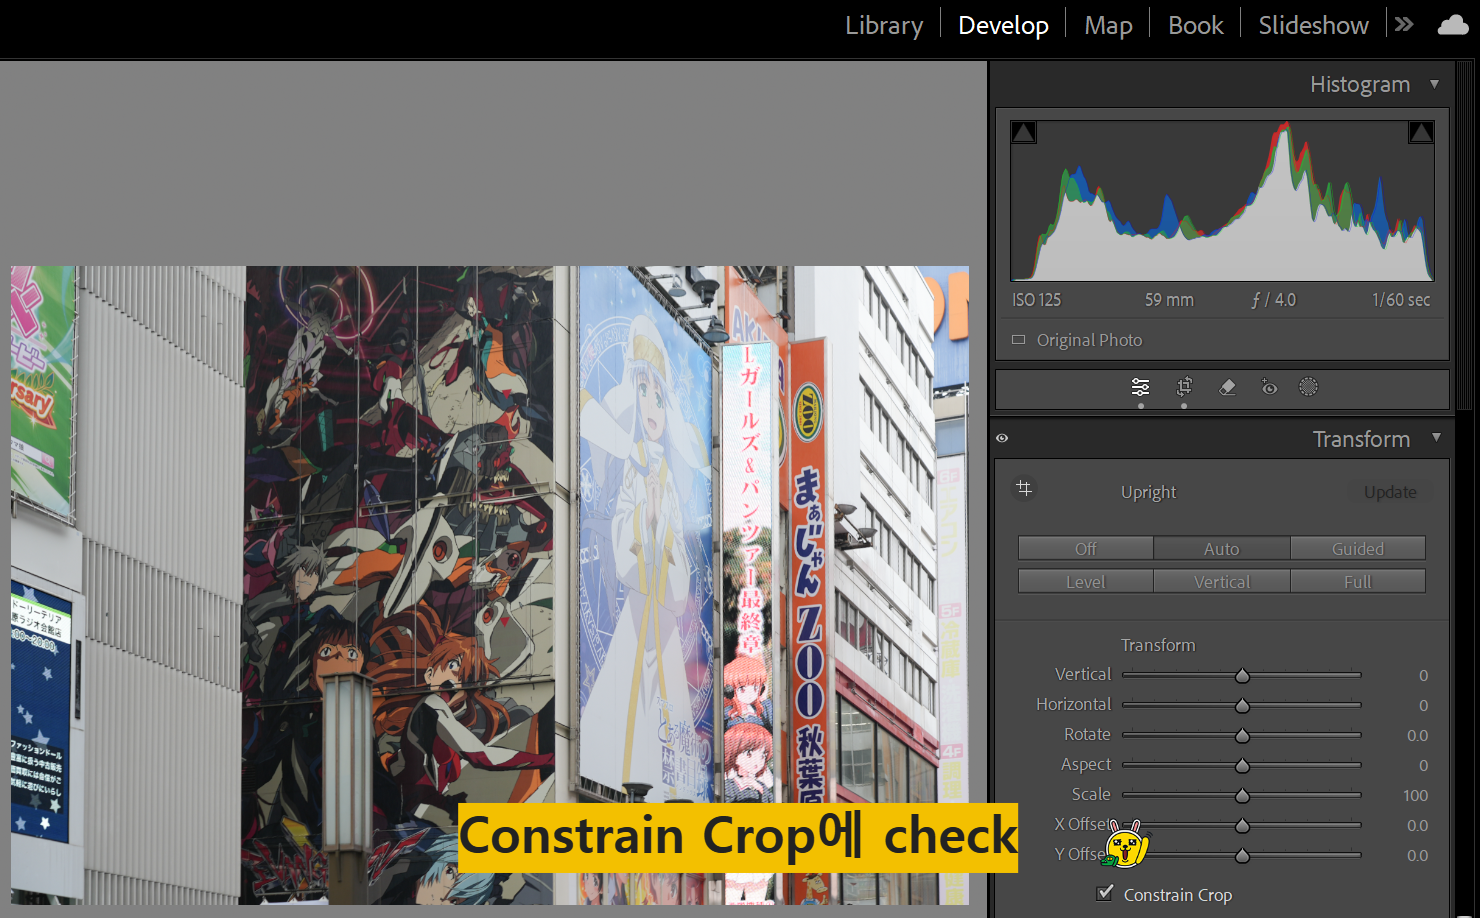
Task: Open cloud sync status icon
Action: (1452, 24)
